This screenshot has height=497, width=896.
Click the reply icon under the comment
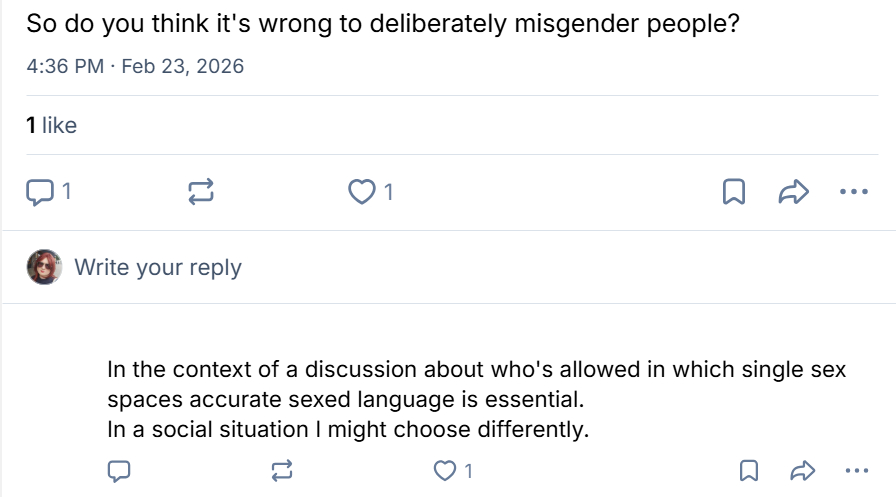point(120,470)
